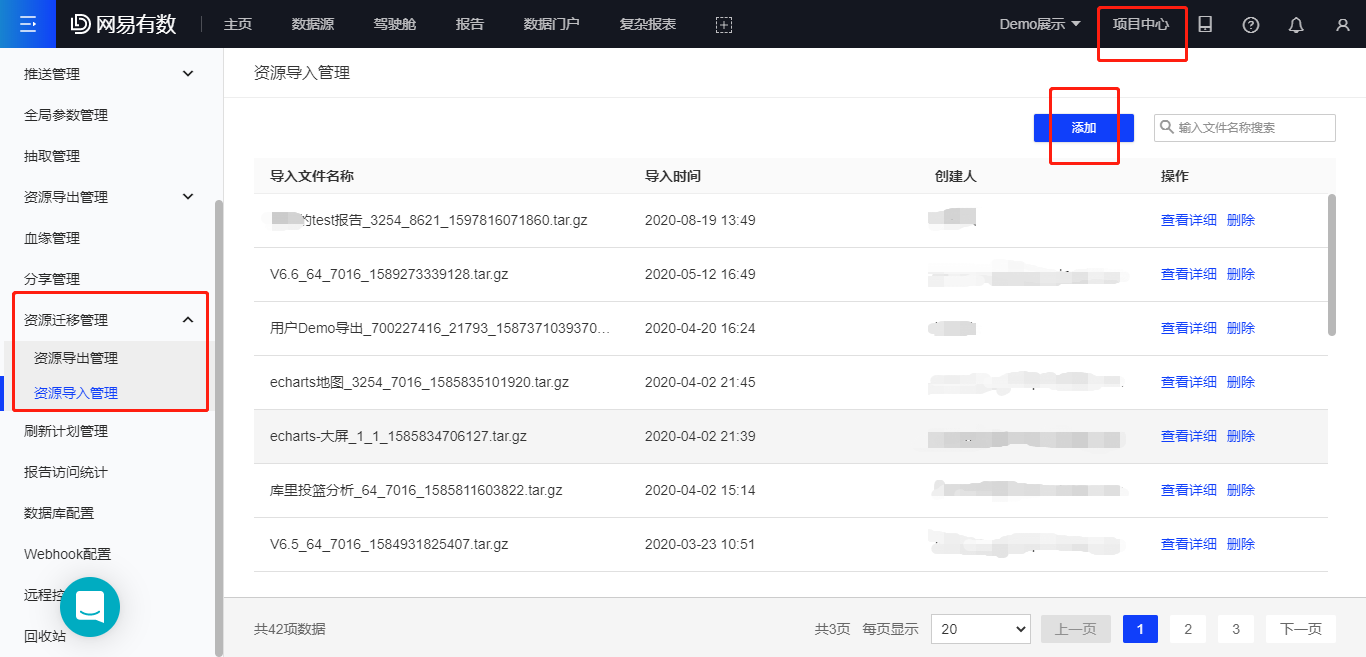Open the Demo展示 project dropdown
The height and width of the screenshot is (657, 1366).
(x=1040, y=24)
